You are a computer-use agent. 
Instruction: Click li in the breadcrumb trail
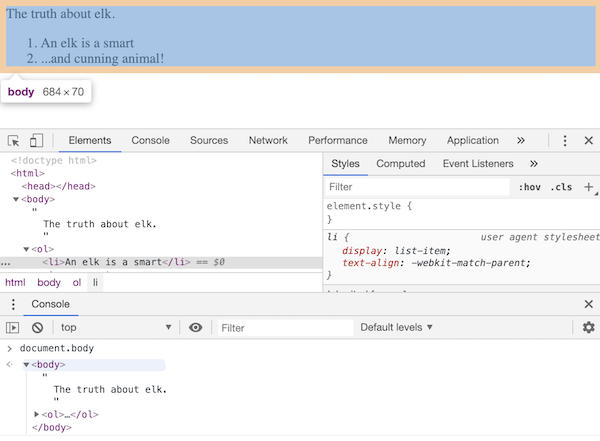point(95,283)
